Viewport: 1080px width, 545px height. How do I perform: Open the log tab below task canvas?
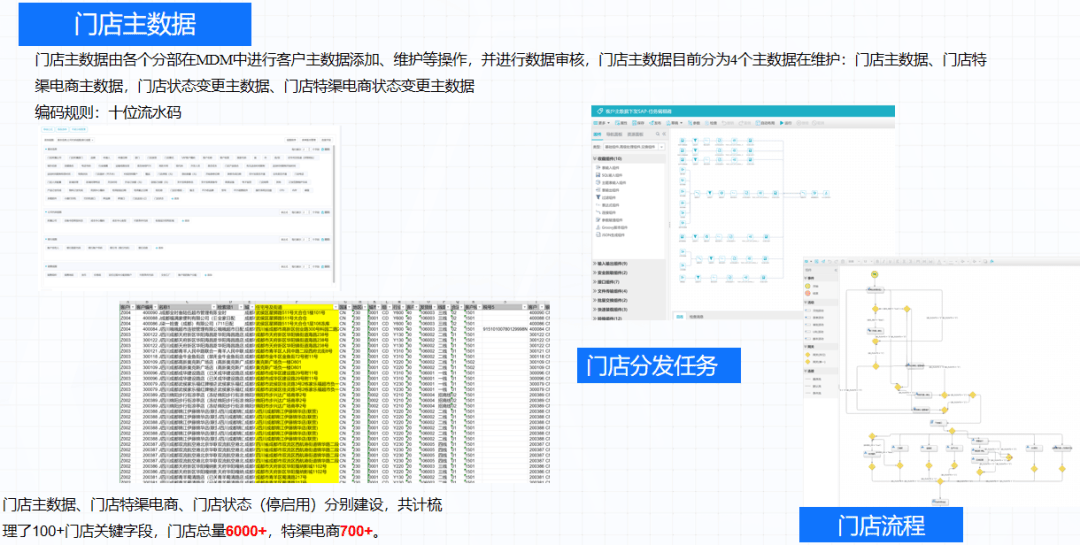[678, 317]
